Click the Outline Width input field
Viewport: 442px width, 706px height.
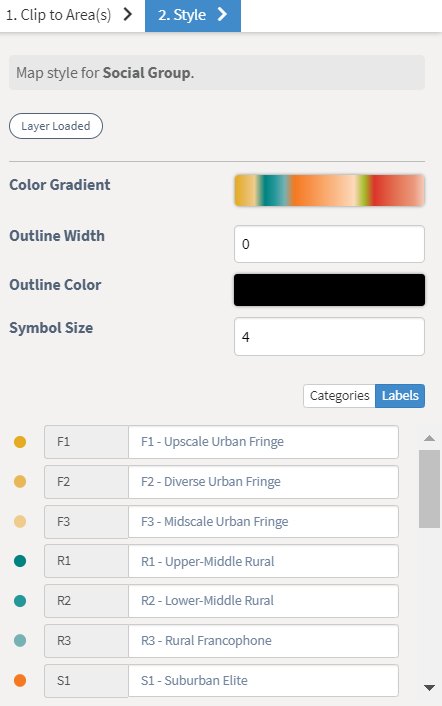click(x=329, y=244)
